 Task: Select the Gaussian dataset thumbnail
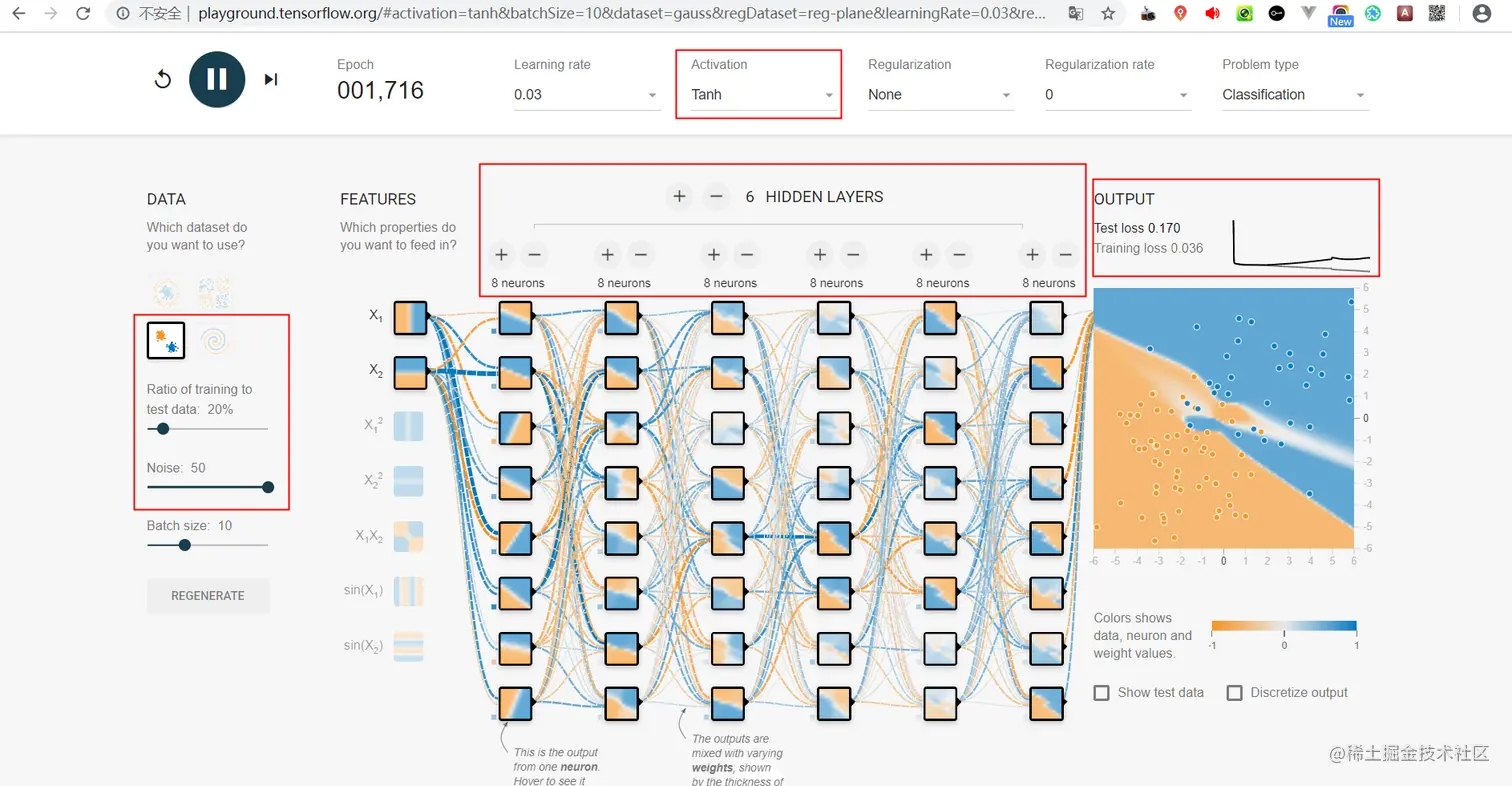click(x=166, y=341)
